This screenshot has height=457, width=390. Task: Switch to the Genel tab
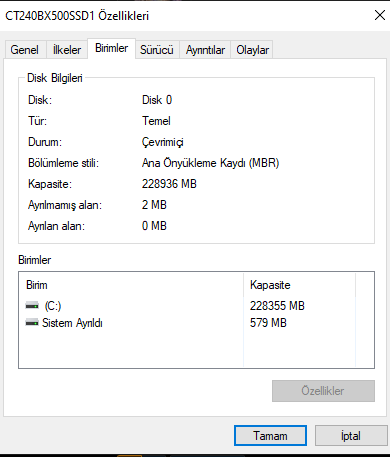point(25,50)
